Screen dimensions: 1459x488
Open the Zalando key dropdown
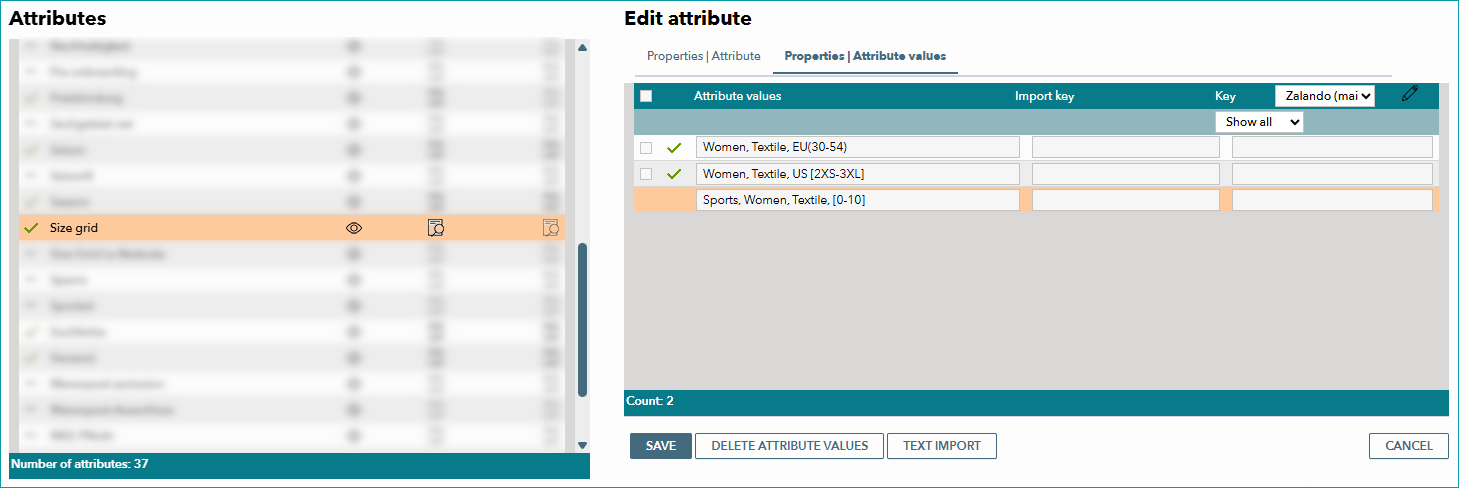pos(1325,96)
